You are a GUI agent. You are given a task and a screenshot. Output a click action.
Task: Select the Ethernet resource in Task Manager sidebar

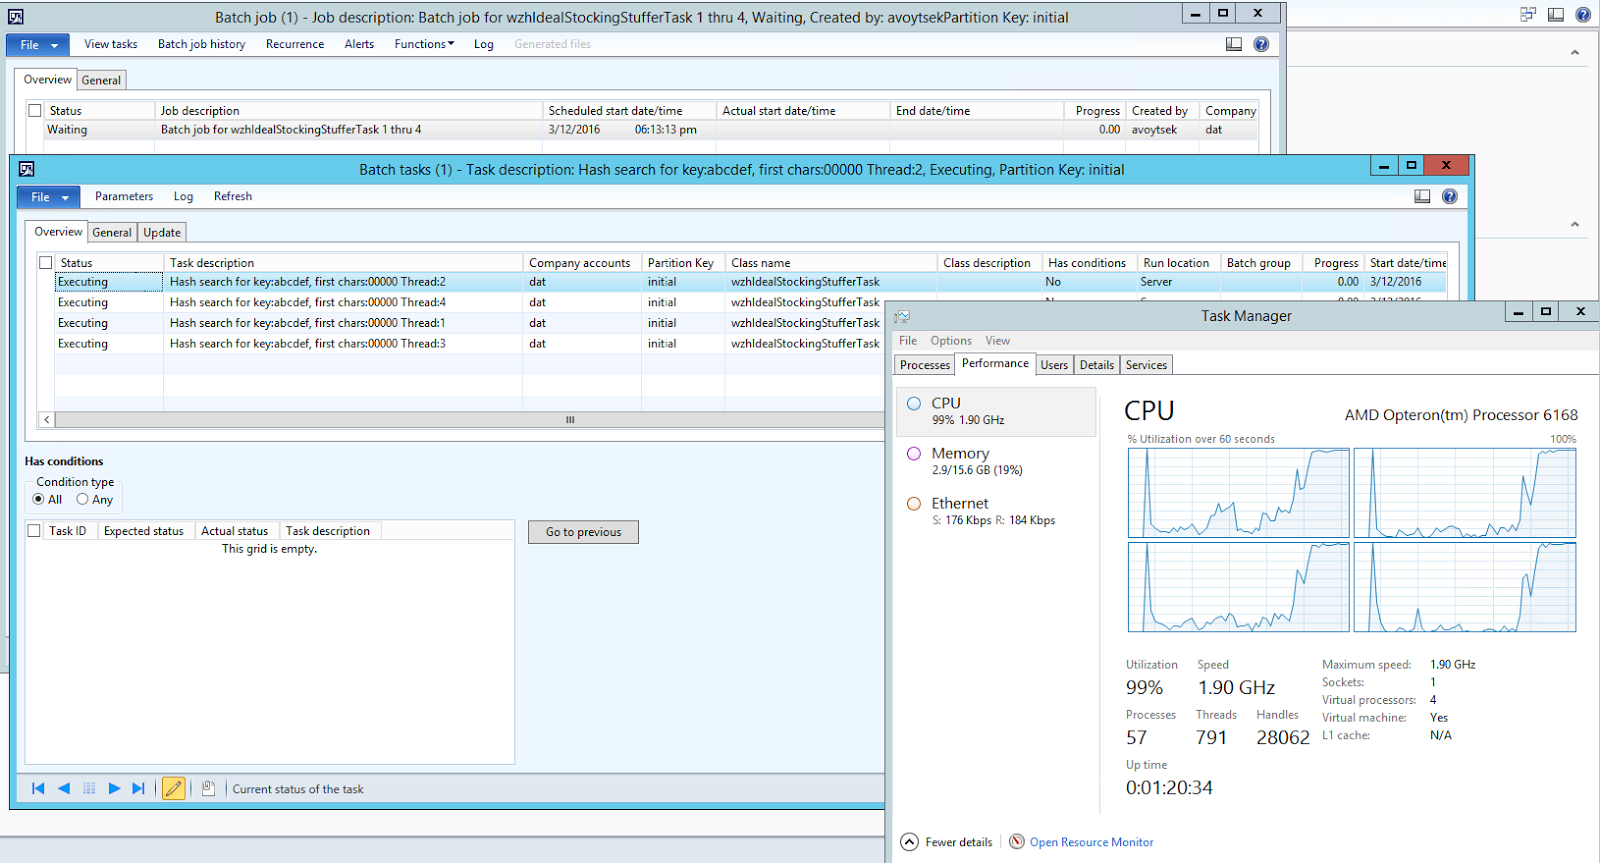pyautogui.click(x=996, y=511)
